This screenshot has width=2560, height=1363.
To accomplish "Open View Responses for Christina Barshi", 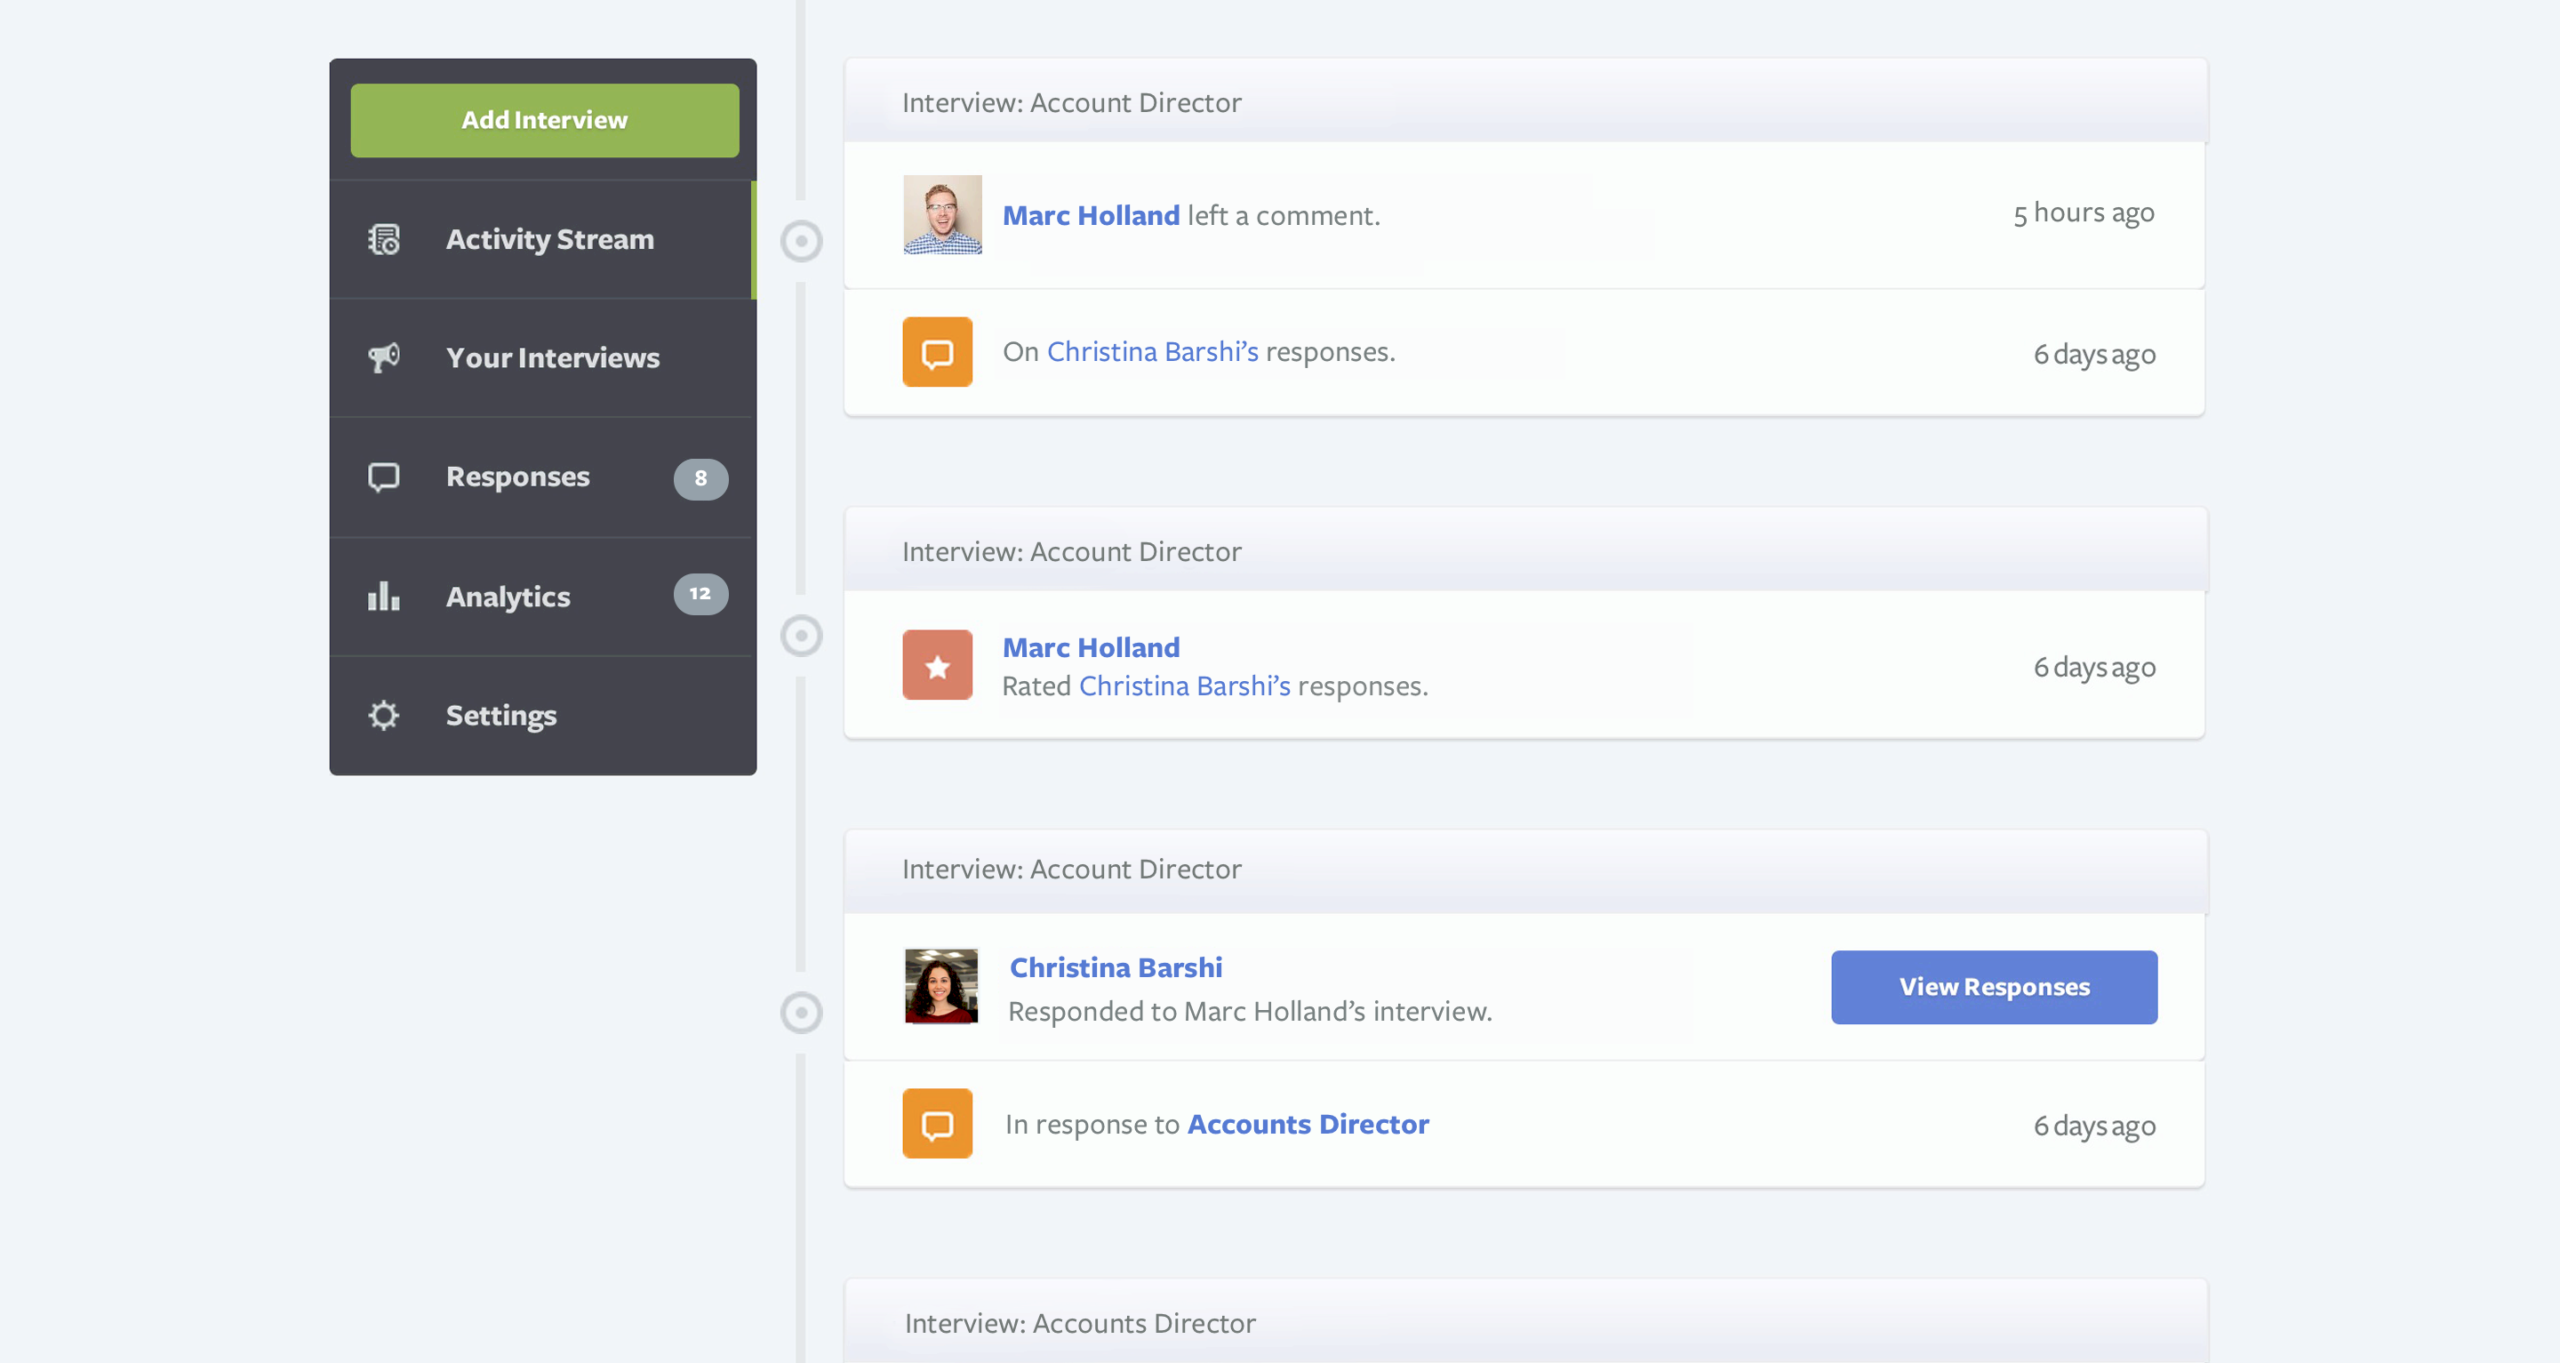I will [1994, 987].
